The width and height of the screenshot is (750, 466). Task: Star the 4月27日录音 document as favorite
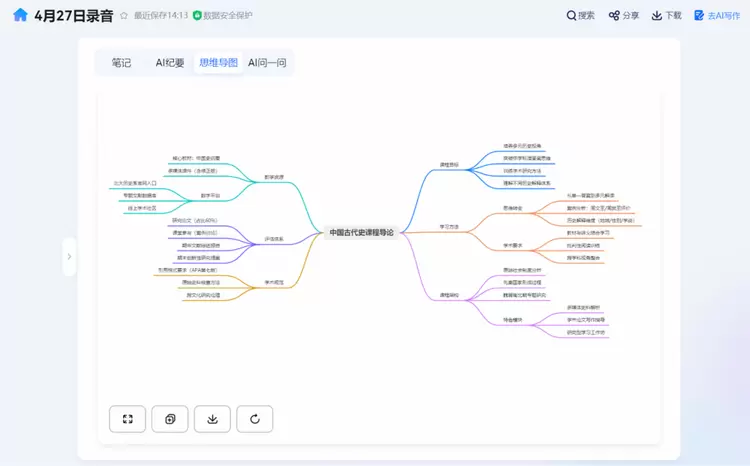pyautogui.click(x=123, y=16)
